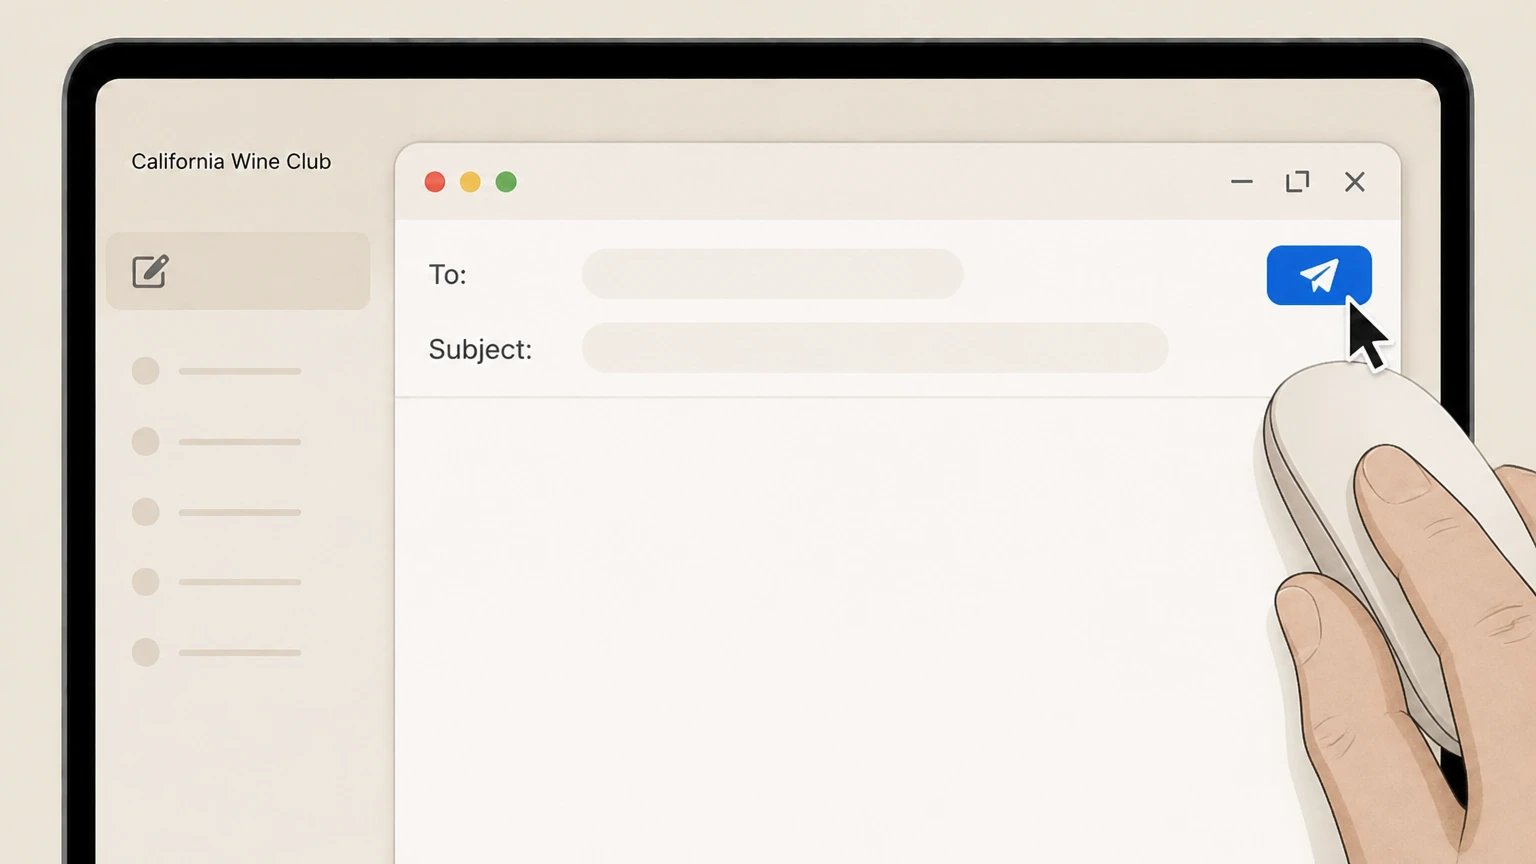Click the green zoom dot
This screenshot has width=1536, height=864.
[x=506, y=182]
